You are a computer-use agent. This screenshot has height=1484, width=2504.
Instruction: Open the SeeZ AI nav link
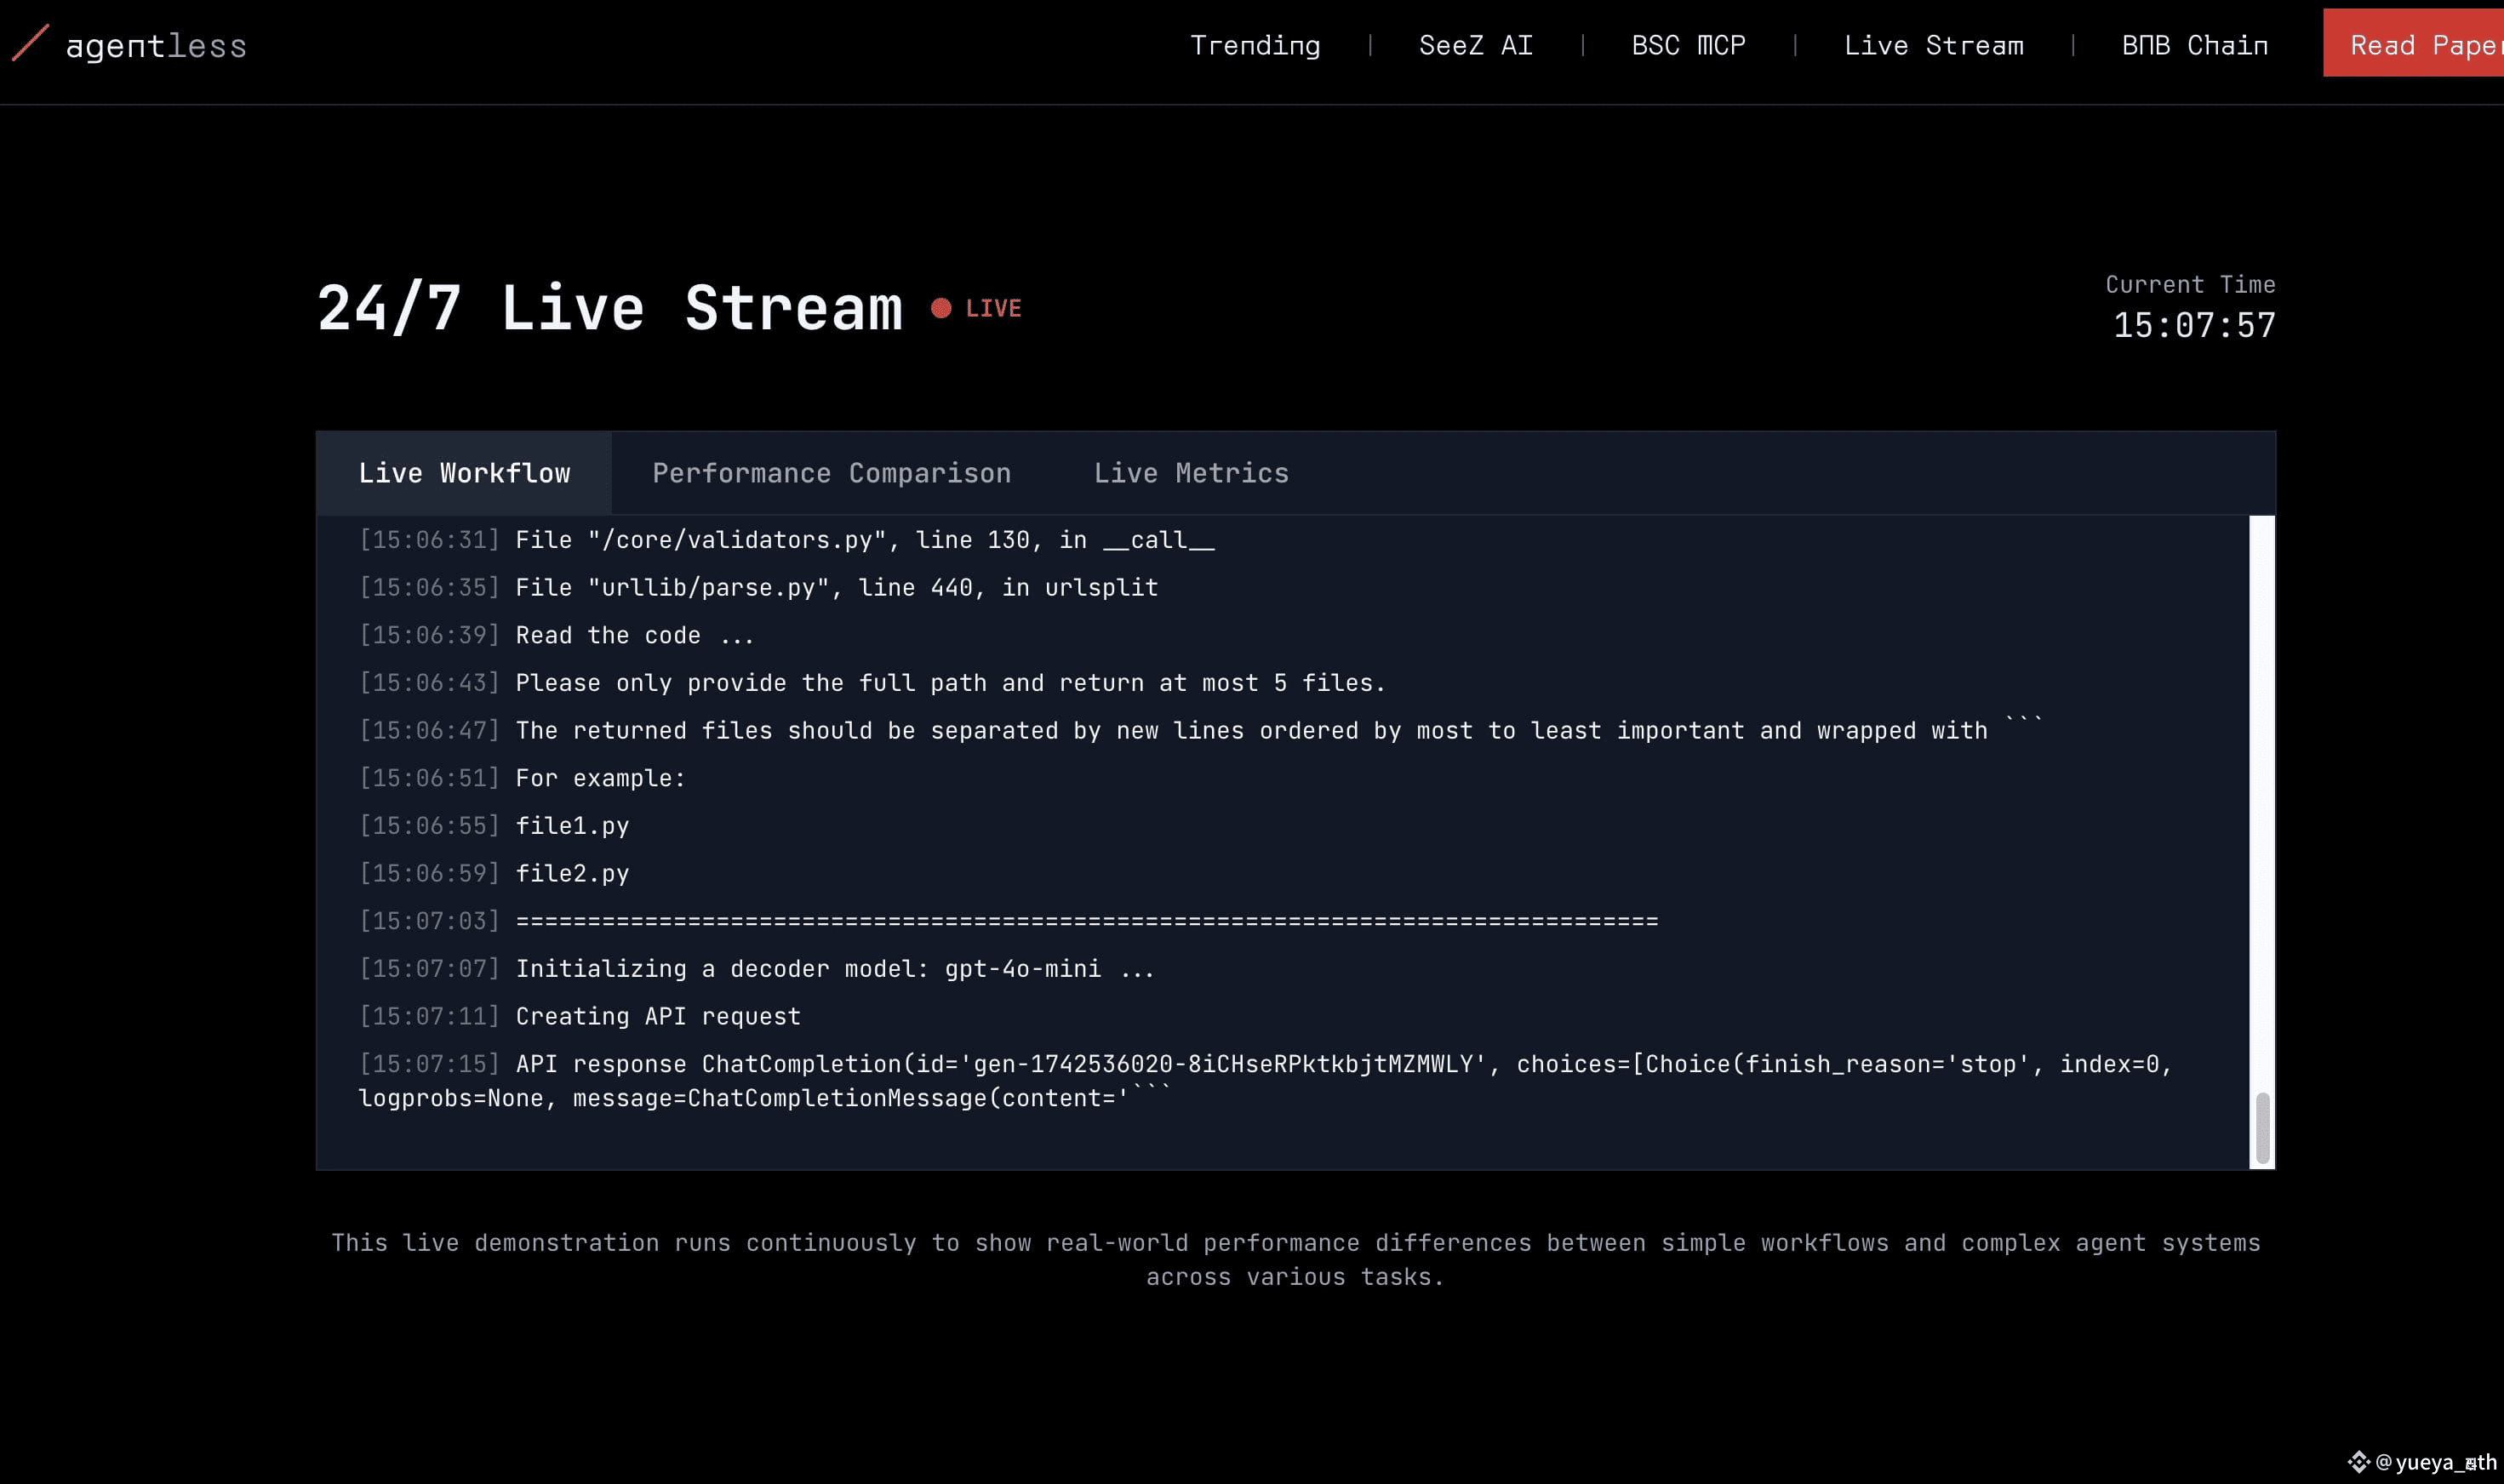click(x=1475, y=46)
